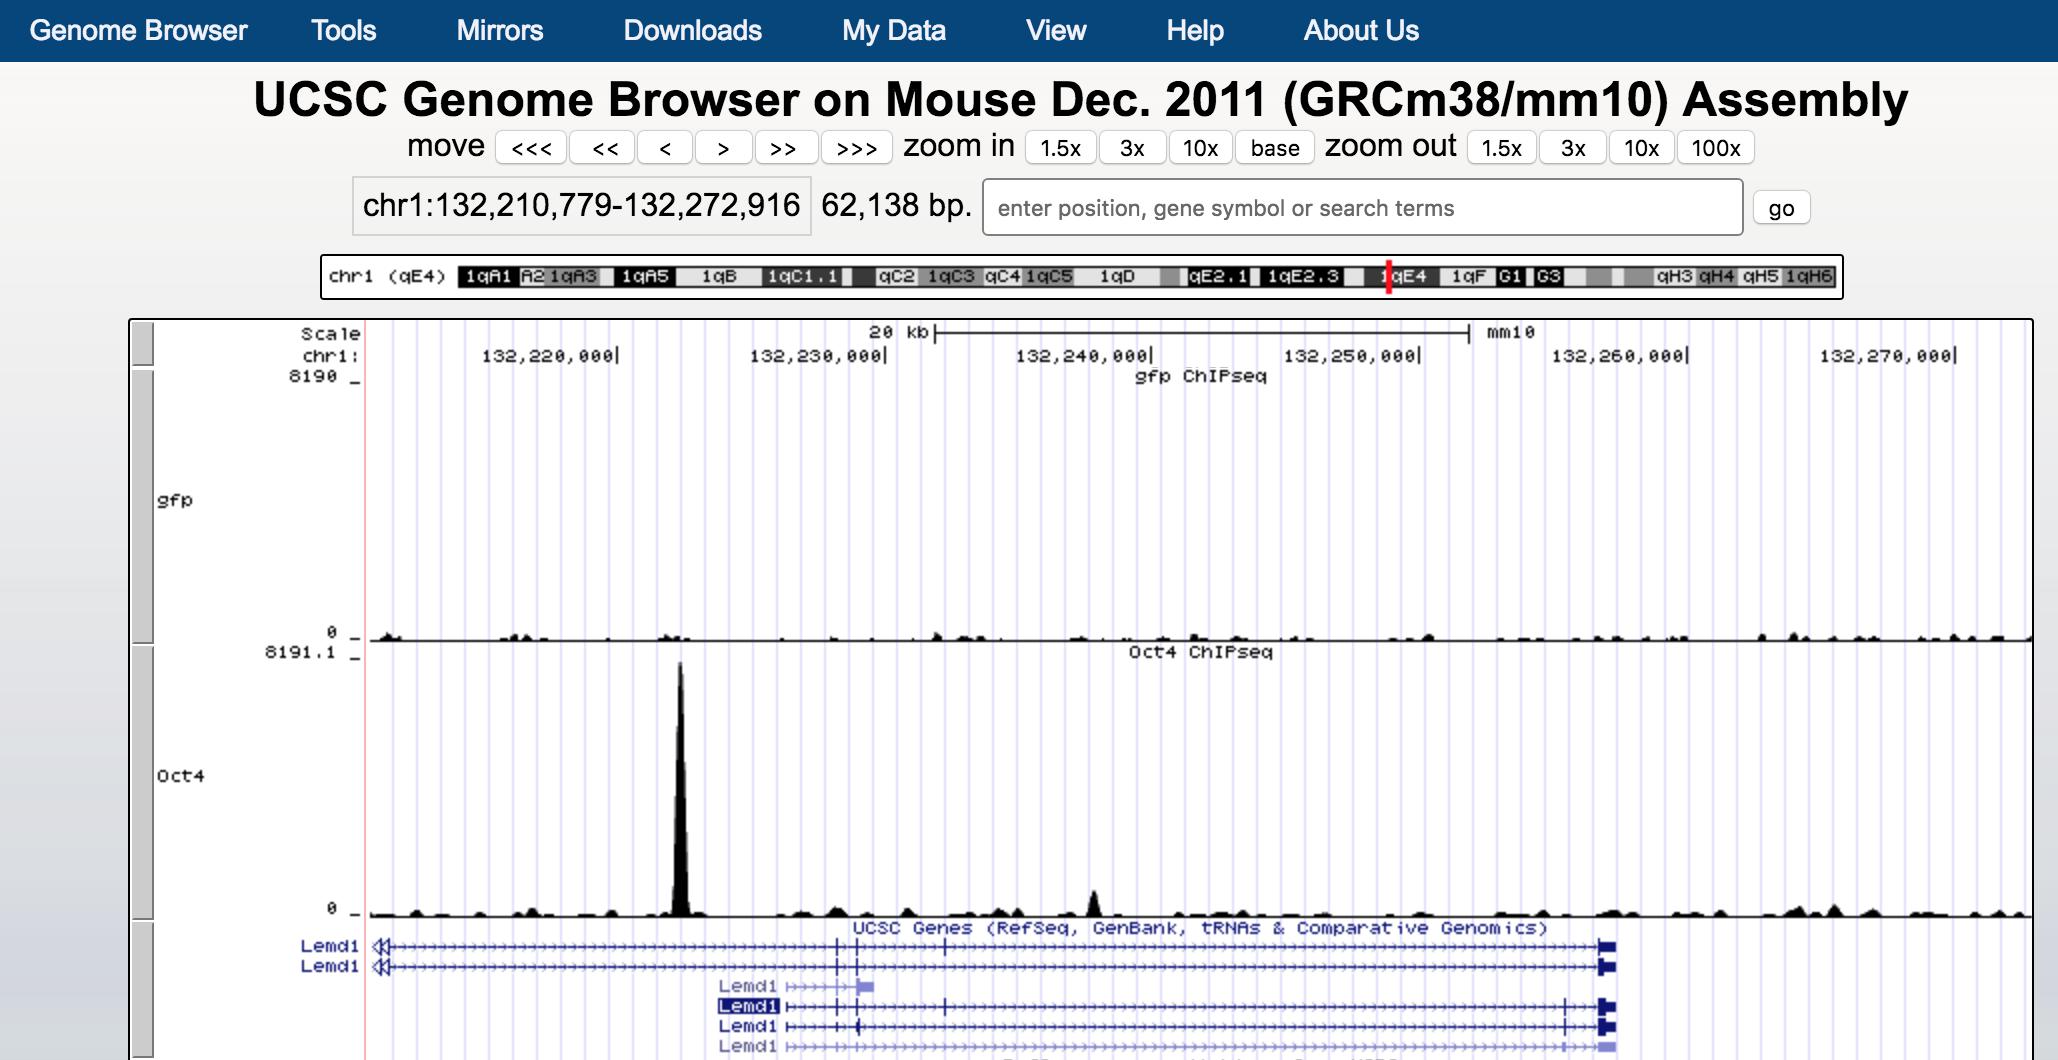Click the highlighted Lemd1 gene transcript
The height and width of the screenshot is (1060, 2058).
click(748, 1007)
